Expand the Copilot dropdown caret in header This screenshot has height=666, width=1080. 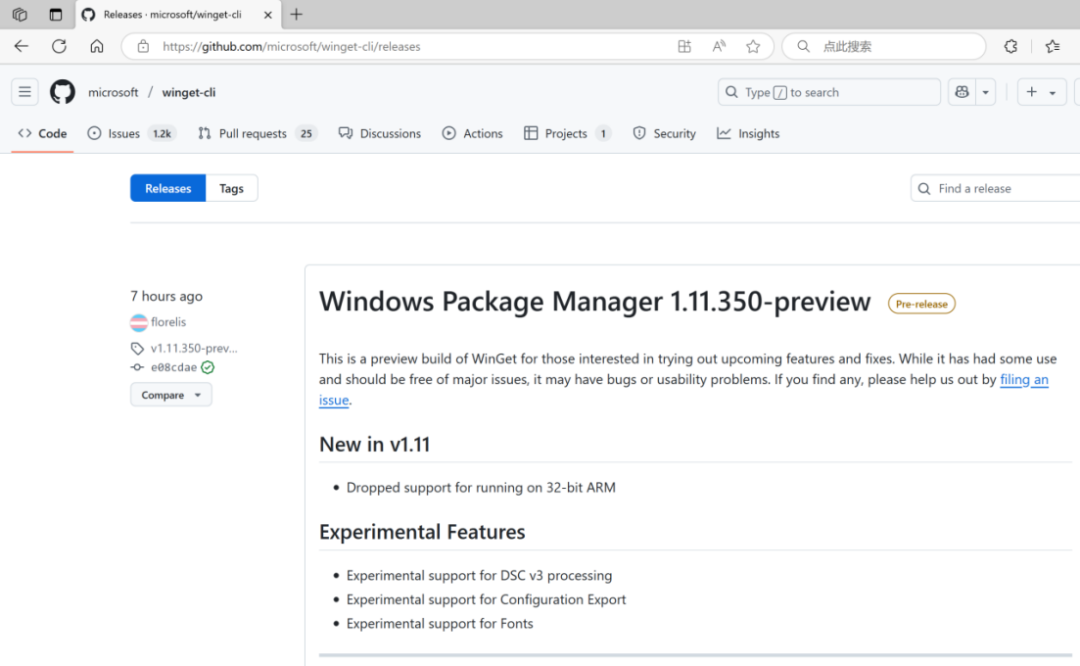tap(984, 91)
